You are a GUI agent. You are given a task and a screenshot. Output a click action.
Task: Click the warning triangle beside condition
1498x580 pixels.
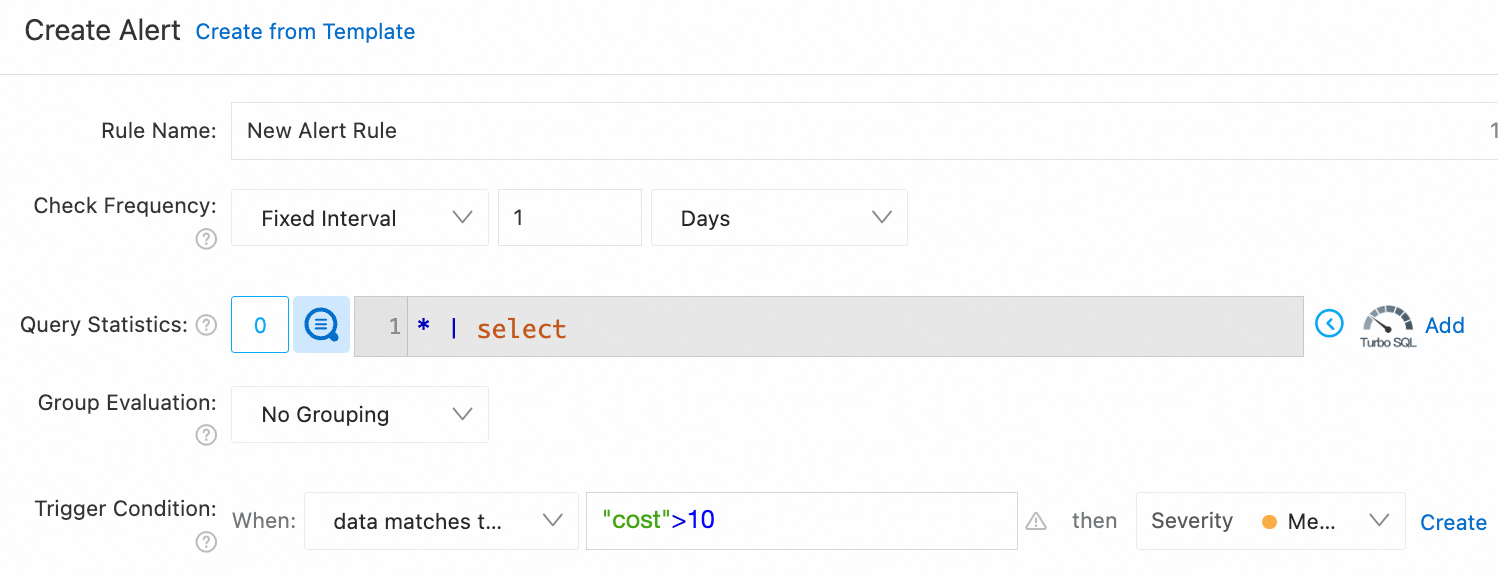tap(1036, 521)
